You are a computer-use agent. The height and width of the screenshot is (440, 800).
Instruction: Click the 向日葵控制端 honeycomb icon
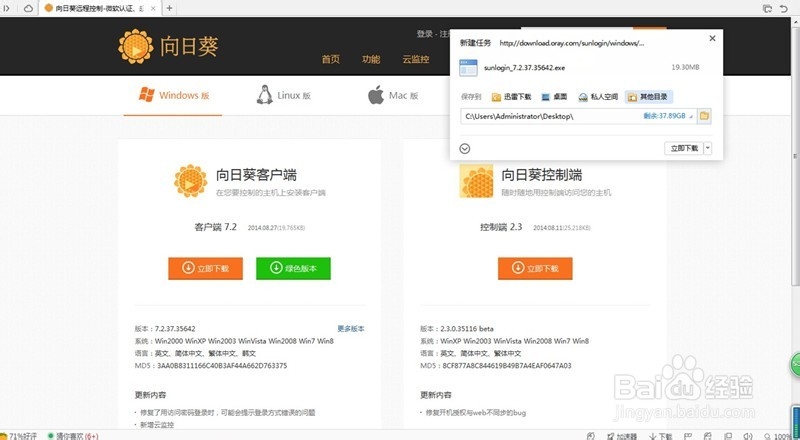477,181
